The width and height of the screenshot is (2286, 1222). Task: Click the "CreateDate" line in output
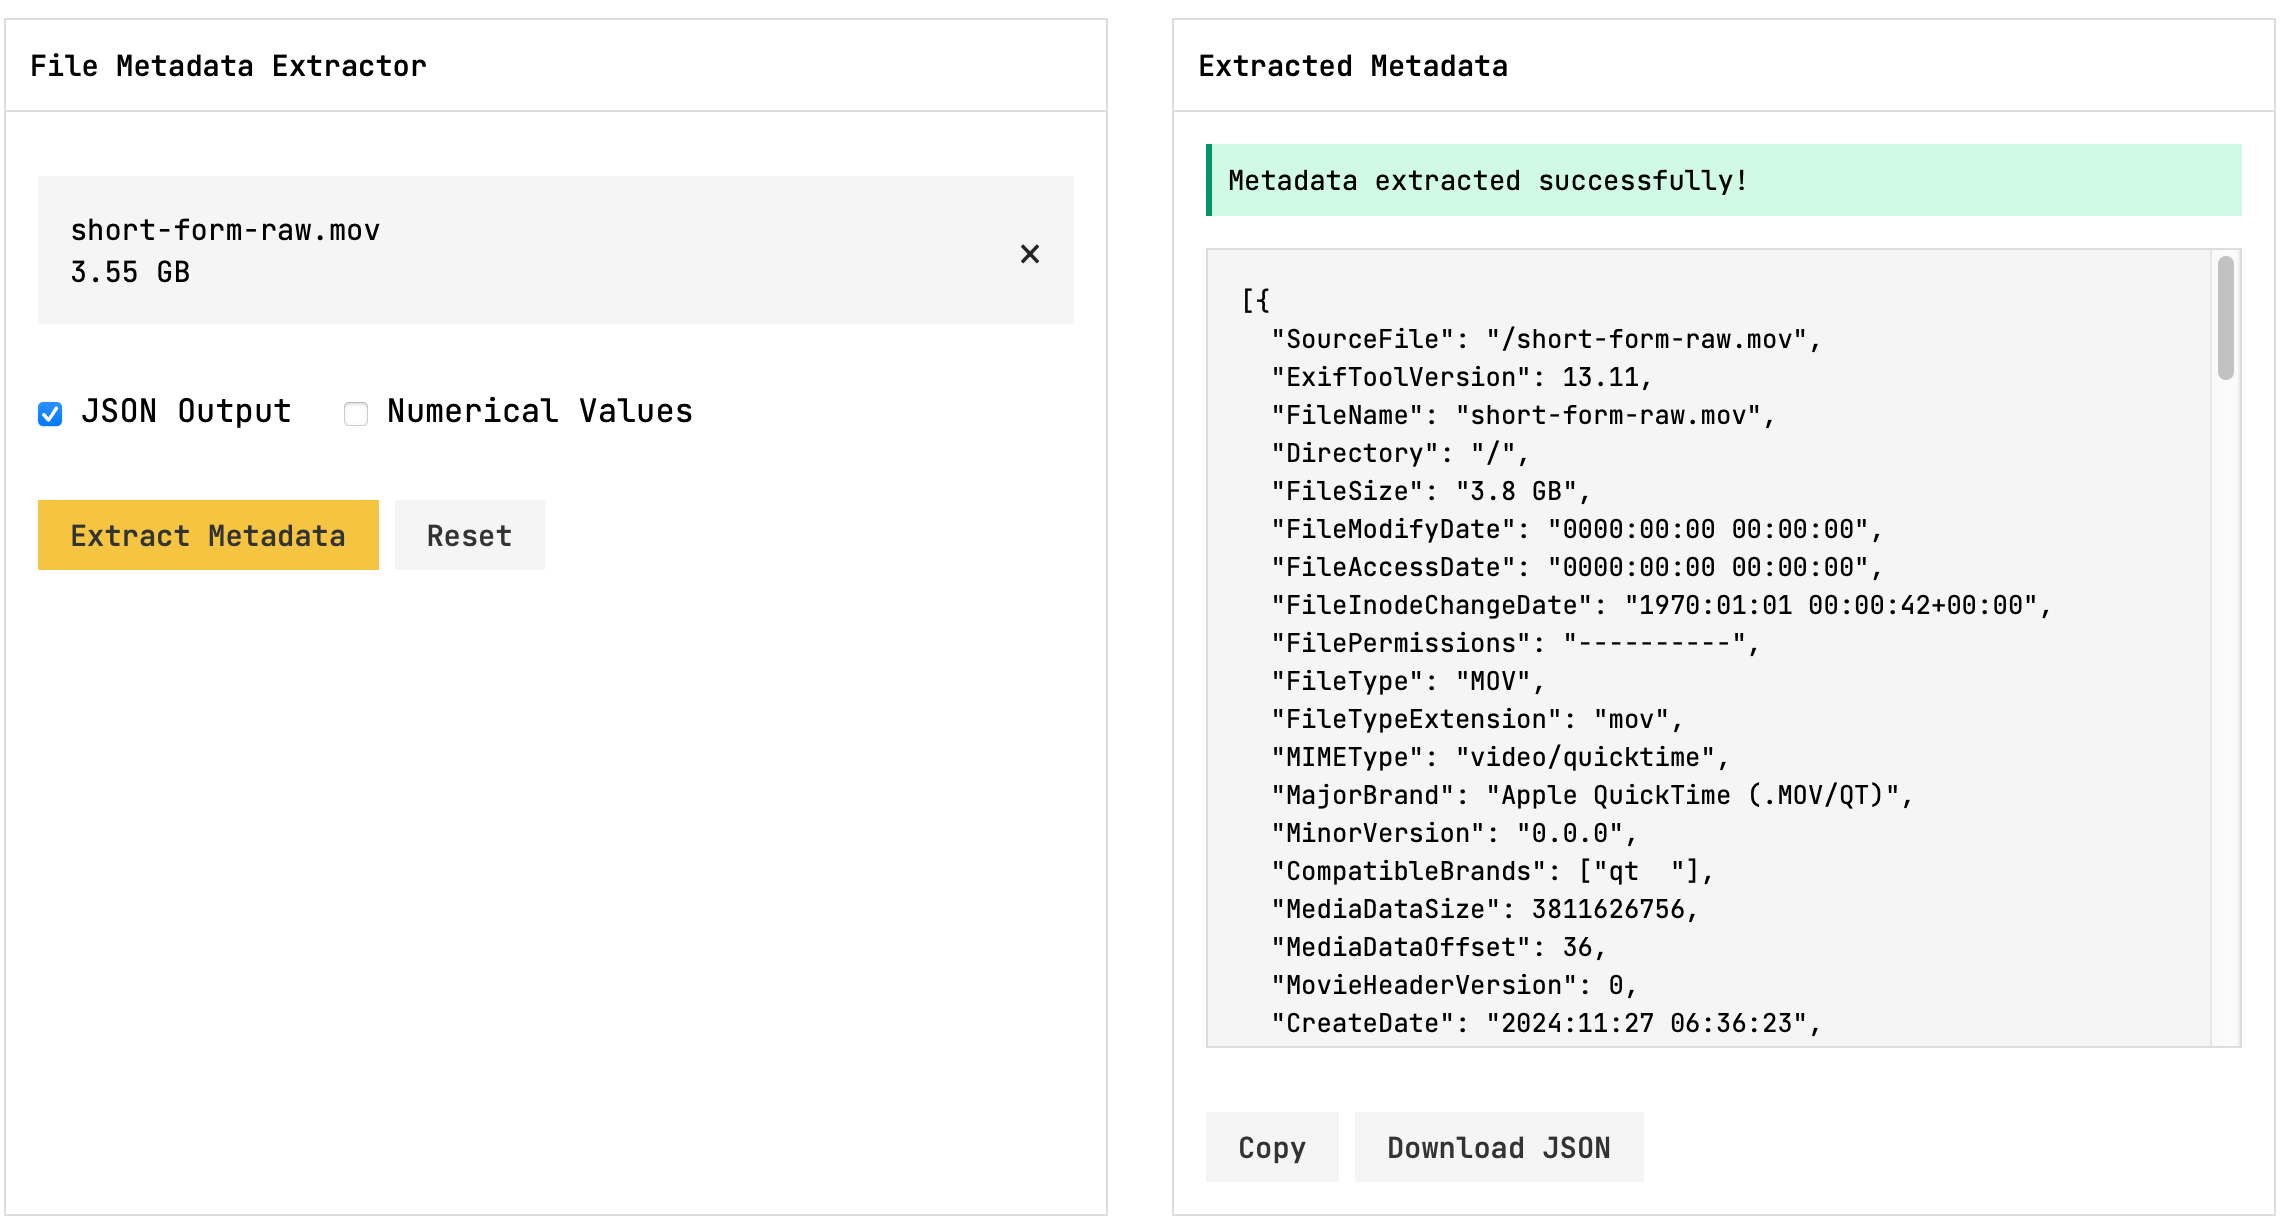(1545, 1023)
